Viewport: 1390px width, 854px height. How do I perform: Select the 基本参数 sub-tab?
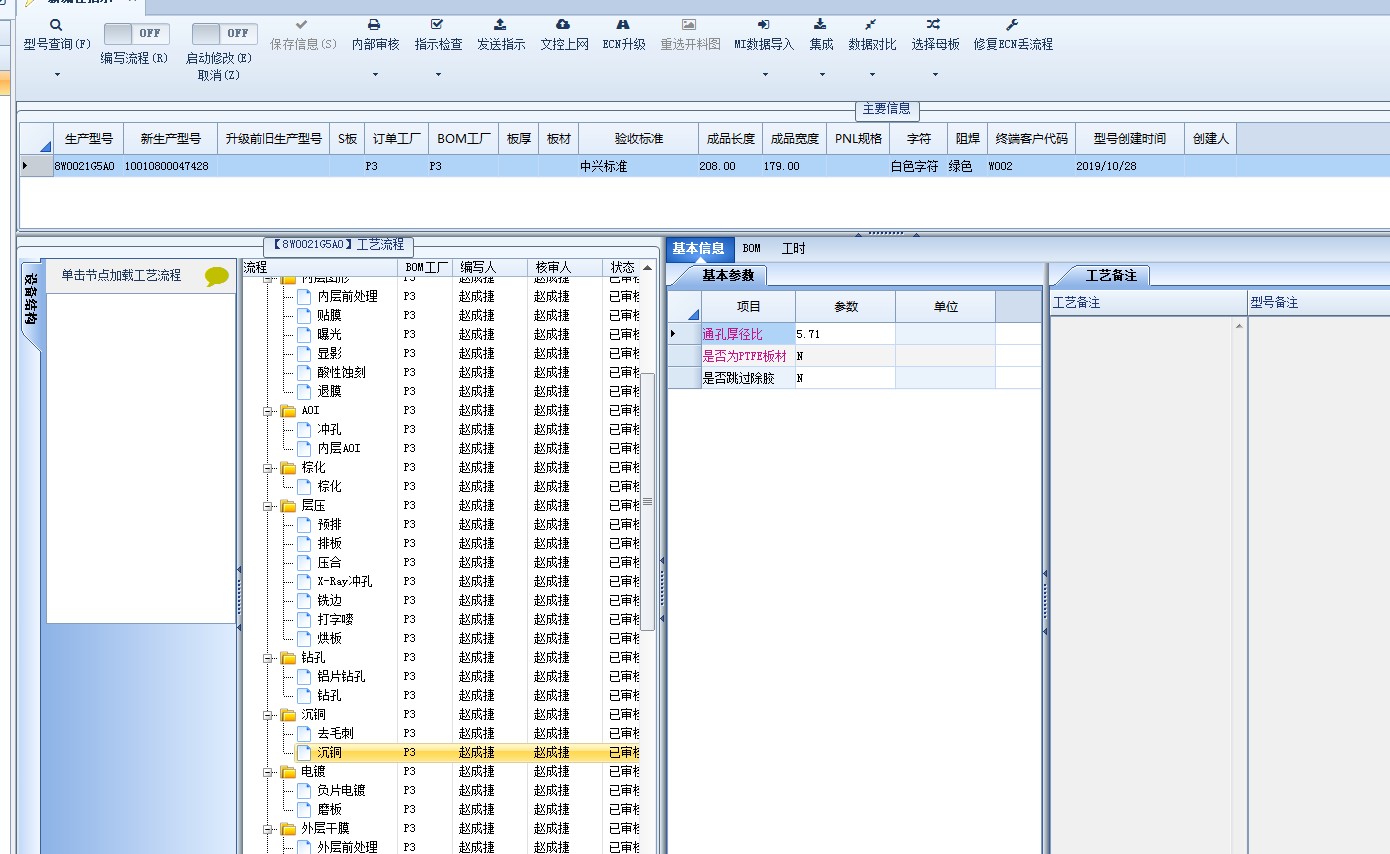click(x=727, y=275)
